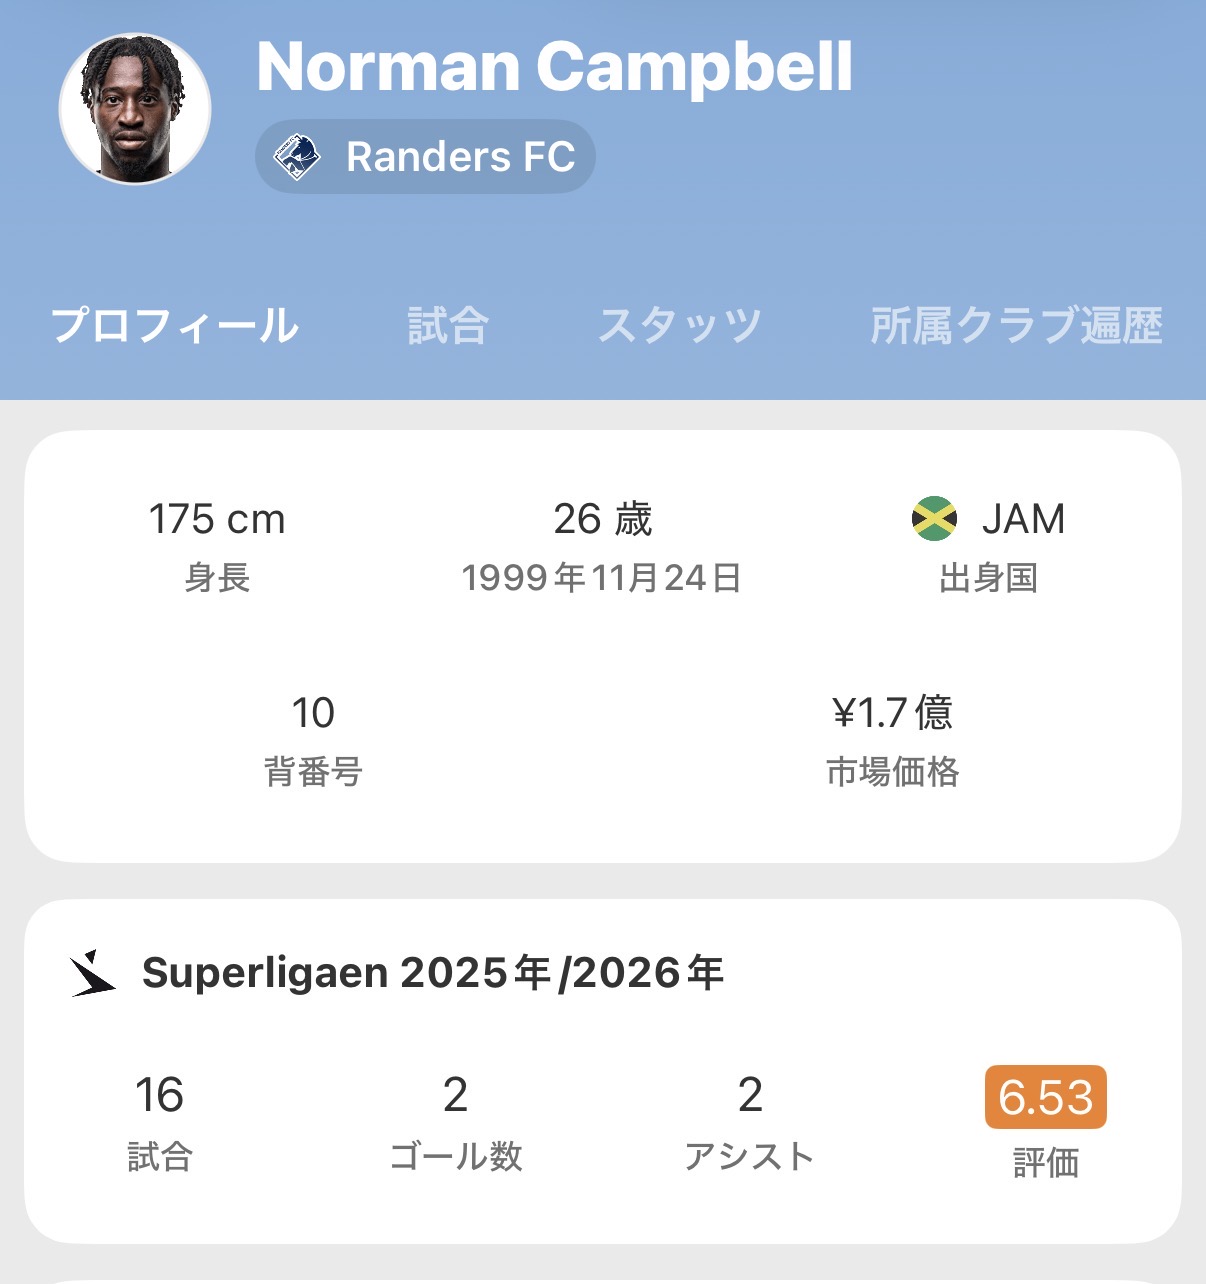The height and width of the screenshot is (1284, 1206).
Task: Tap the 2 ゴール数 goals stat
Action: point(455,1121)
